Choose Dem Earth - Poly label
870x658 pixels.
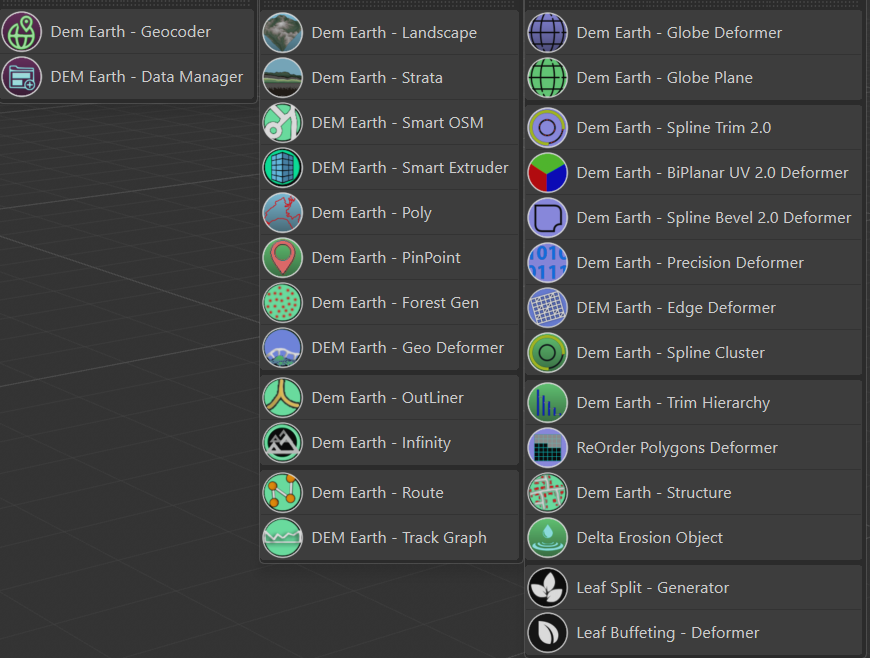(x=372, y=213)
